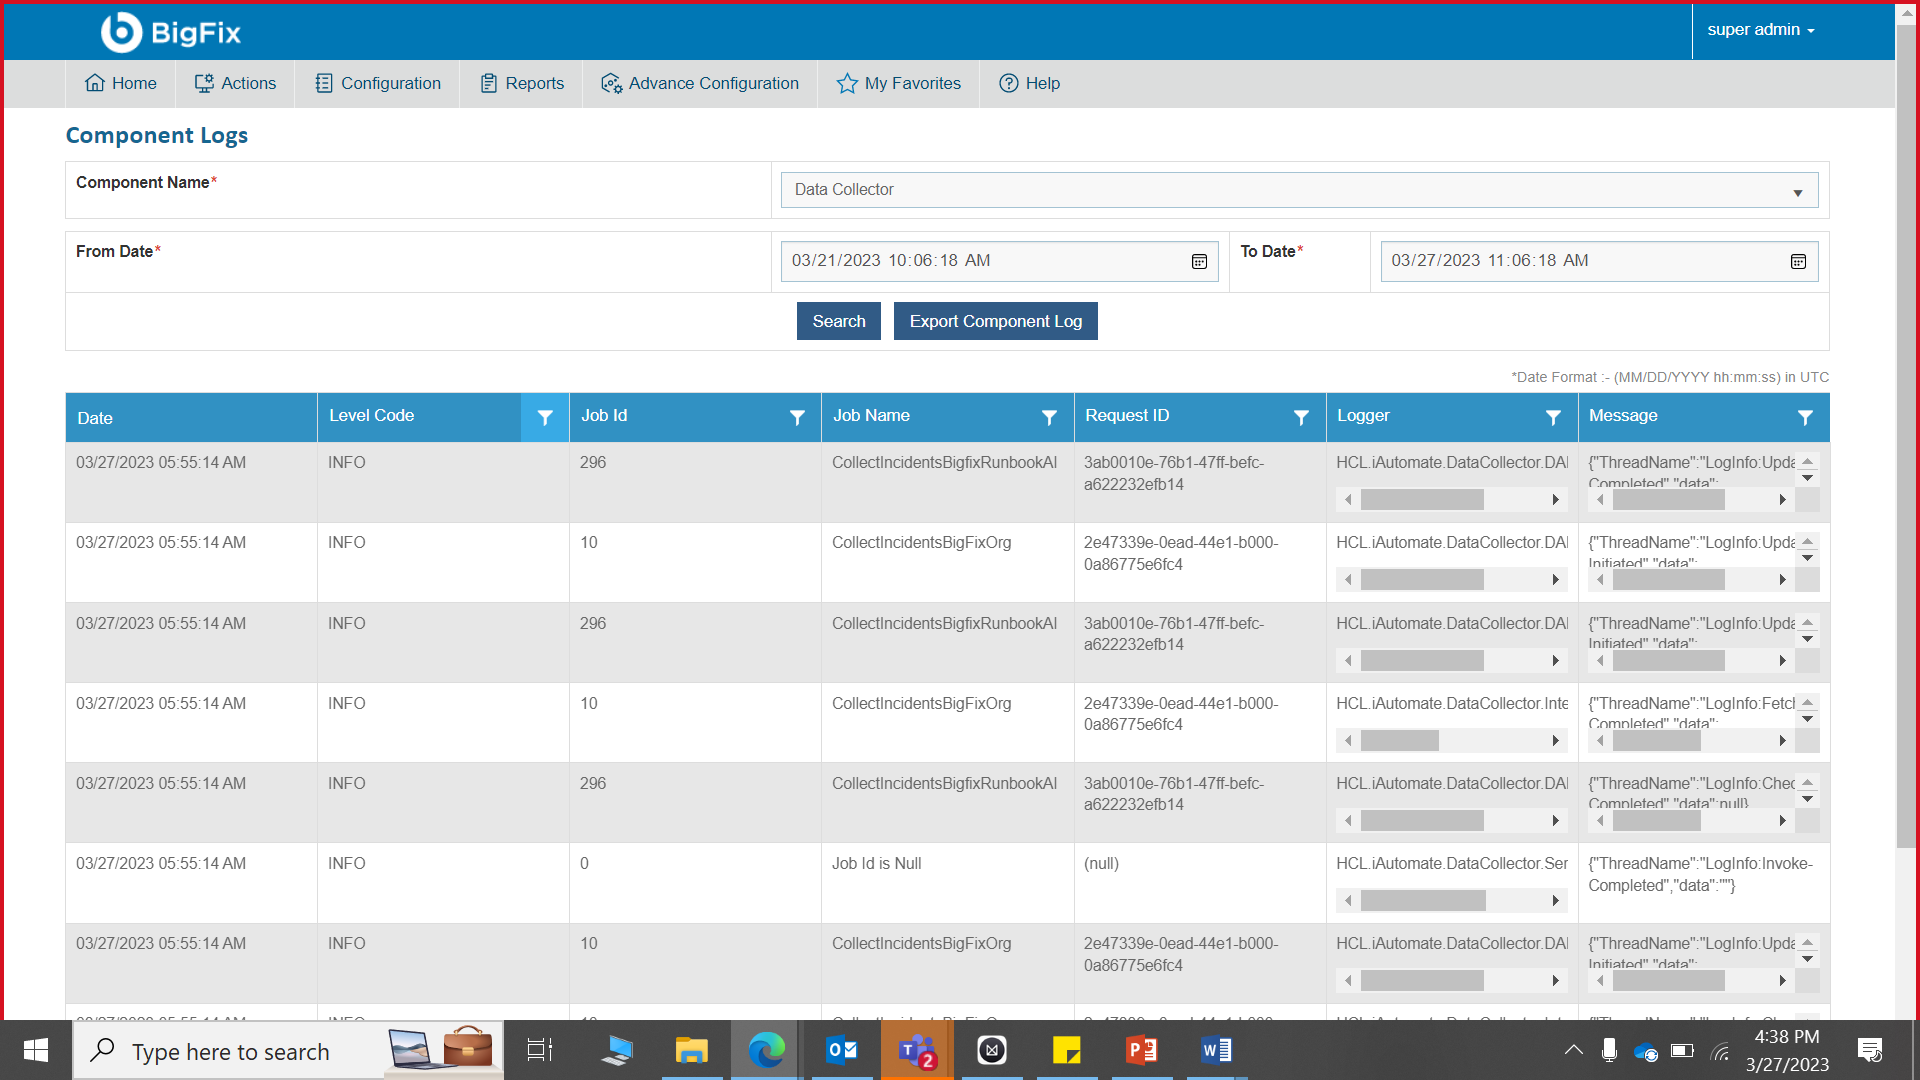Open the Job Name column filter
1920x1080 pixels.
click(x=1049, y=418)
